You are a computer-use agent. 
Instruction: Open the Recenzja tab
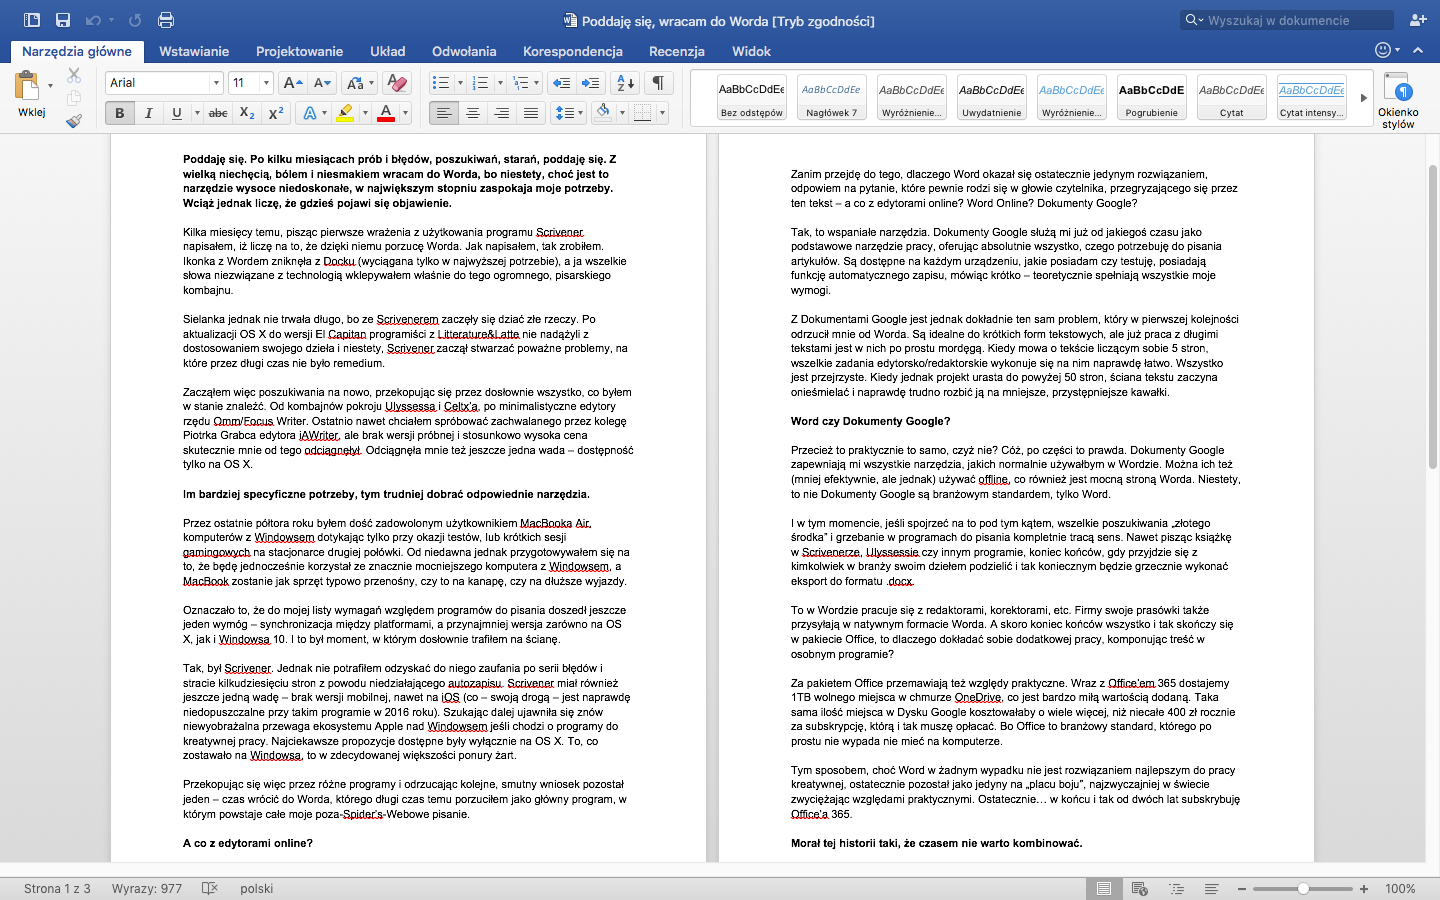(x=677, y=51)
